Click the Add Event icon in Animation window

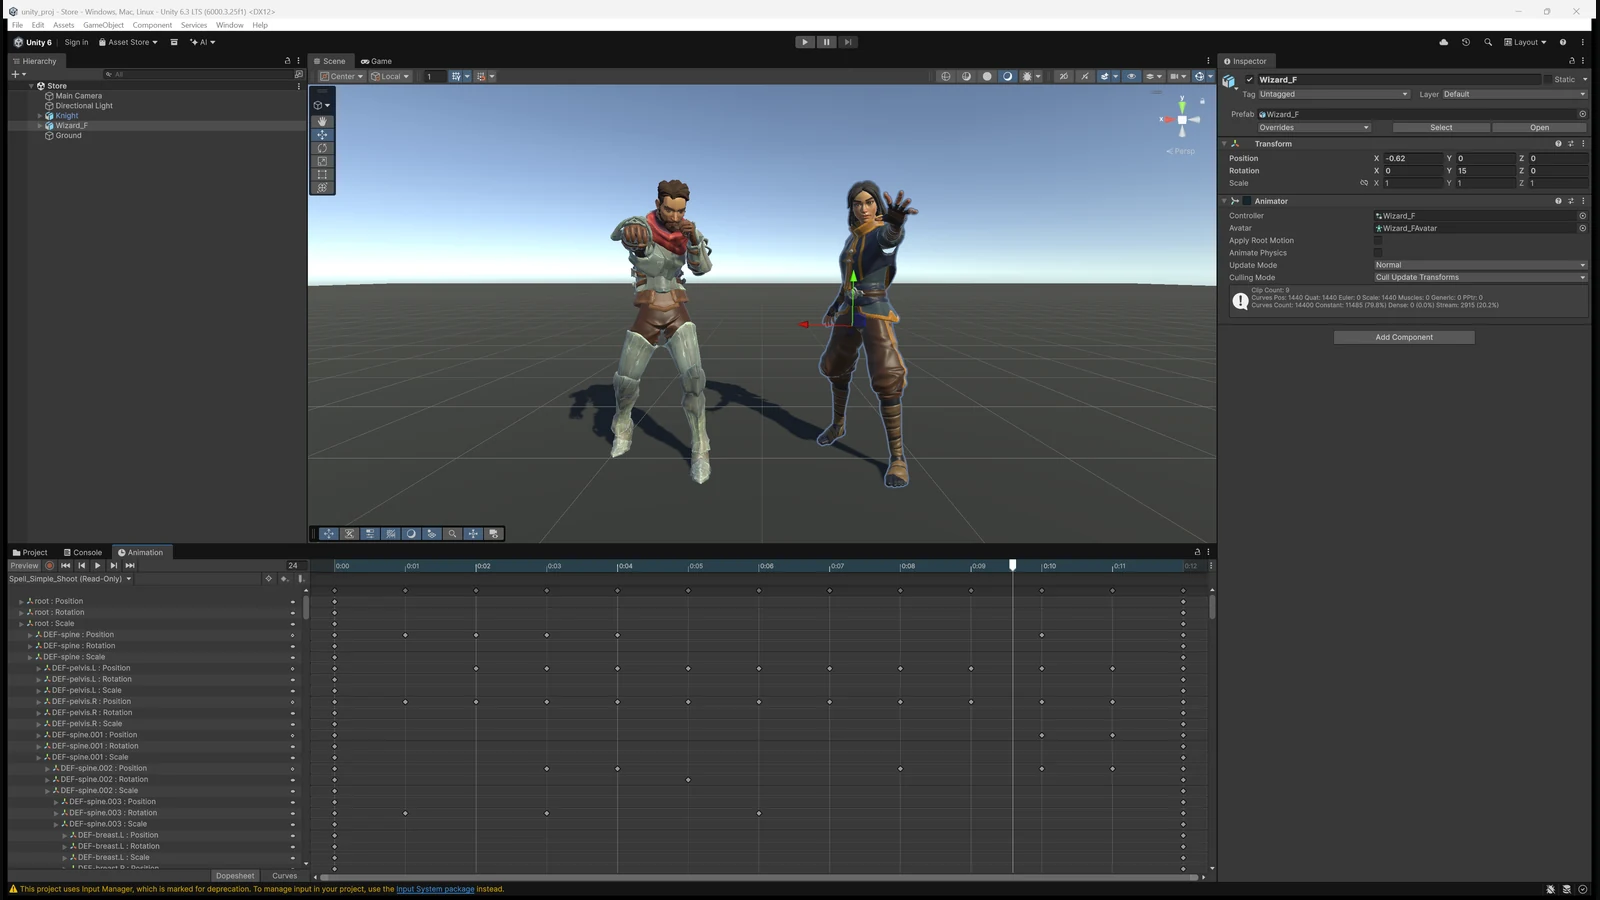tap(300, 579)
